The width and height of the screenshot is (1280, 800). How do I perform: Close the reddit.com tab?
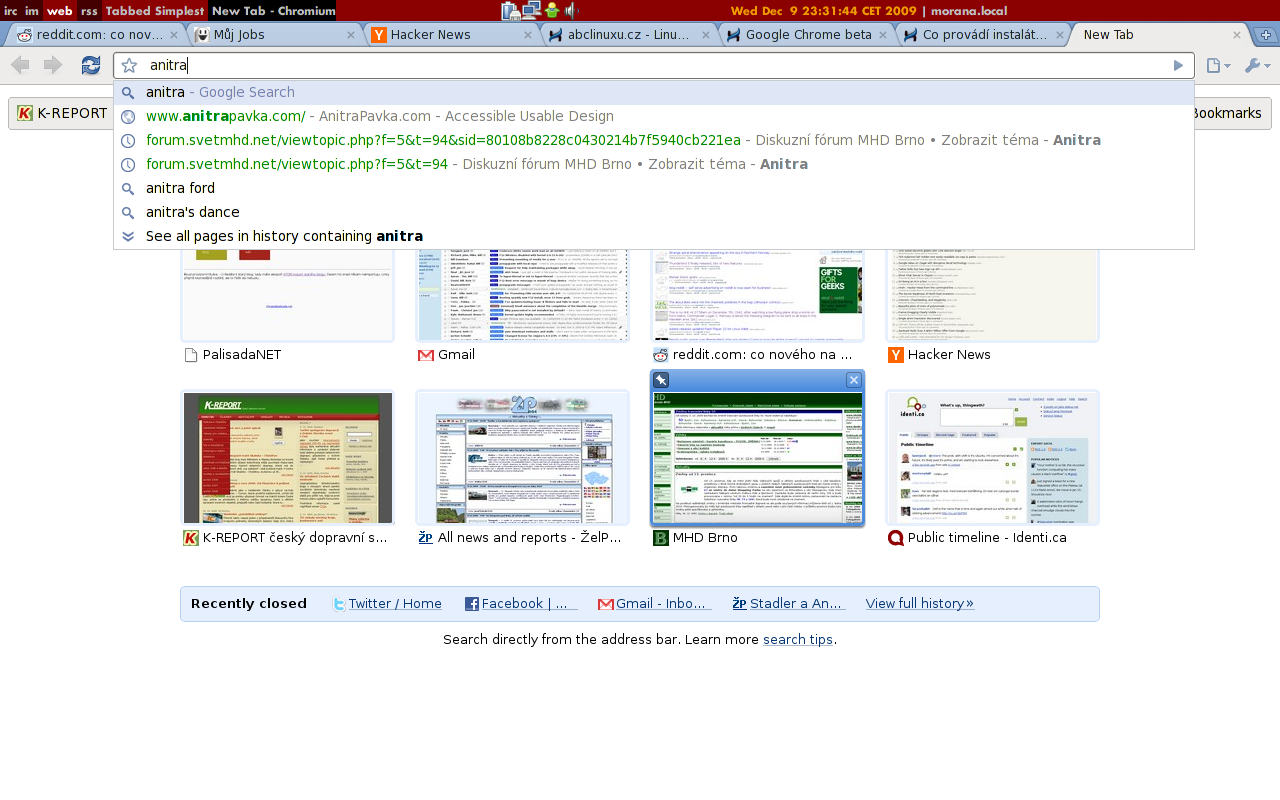click(x=174, y=35)
